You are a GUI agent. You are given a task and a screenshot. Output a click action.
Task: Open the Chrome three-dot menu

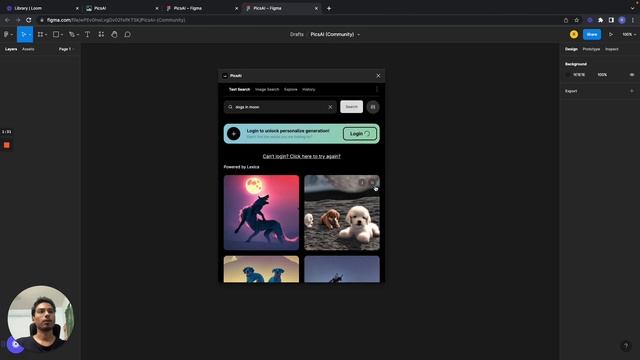pyautogui.click(x=633, y=20)
